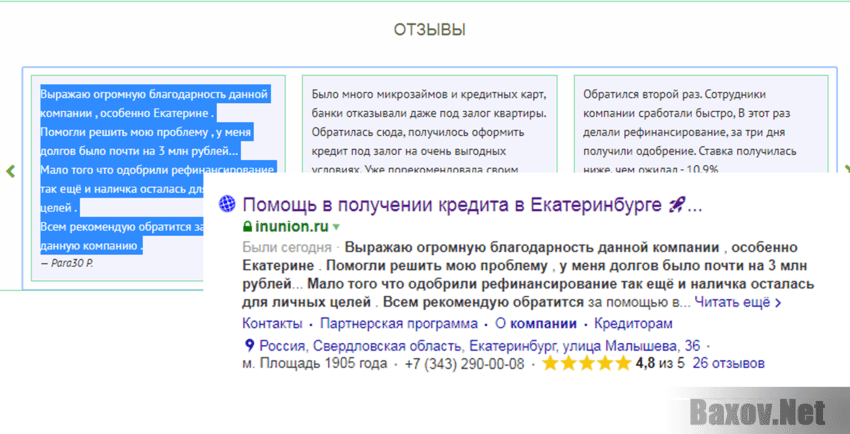Viewport: 850px width, 434px height.
Task: Click the review card starting 'Обратился второй раз'
Action: pos(701,125)
